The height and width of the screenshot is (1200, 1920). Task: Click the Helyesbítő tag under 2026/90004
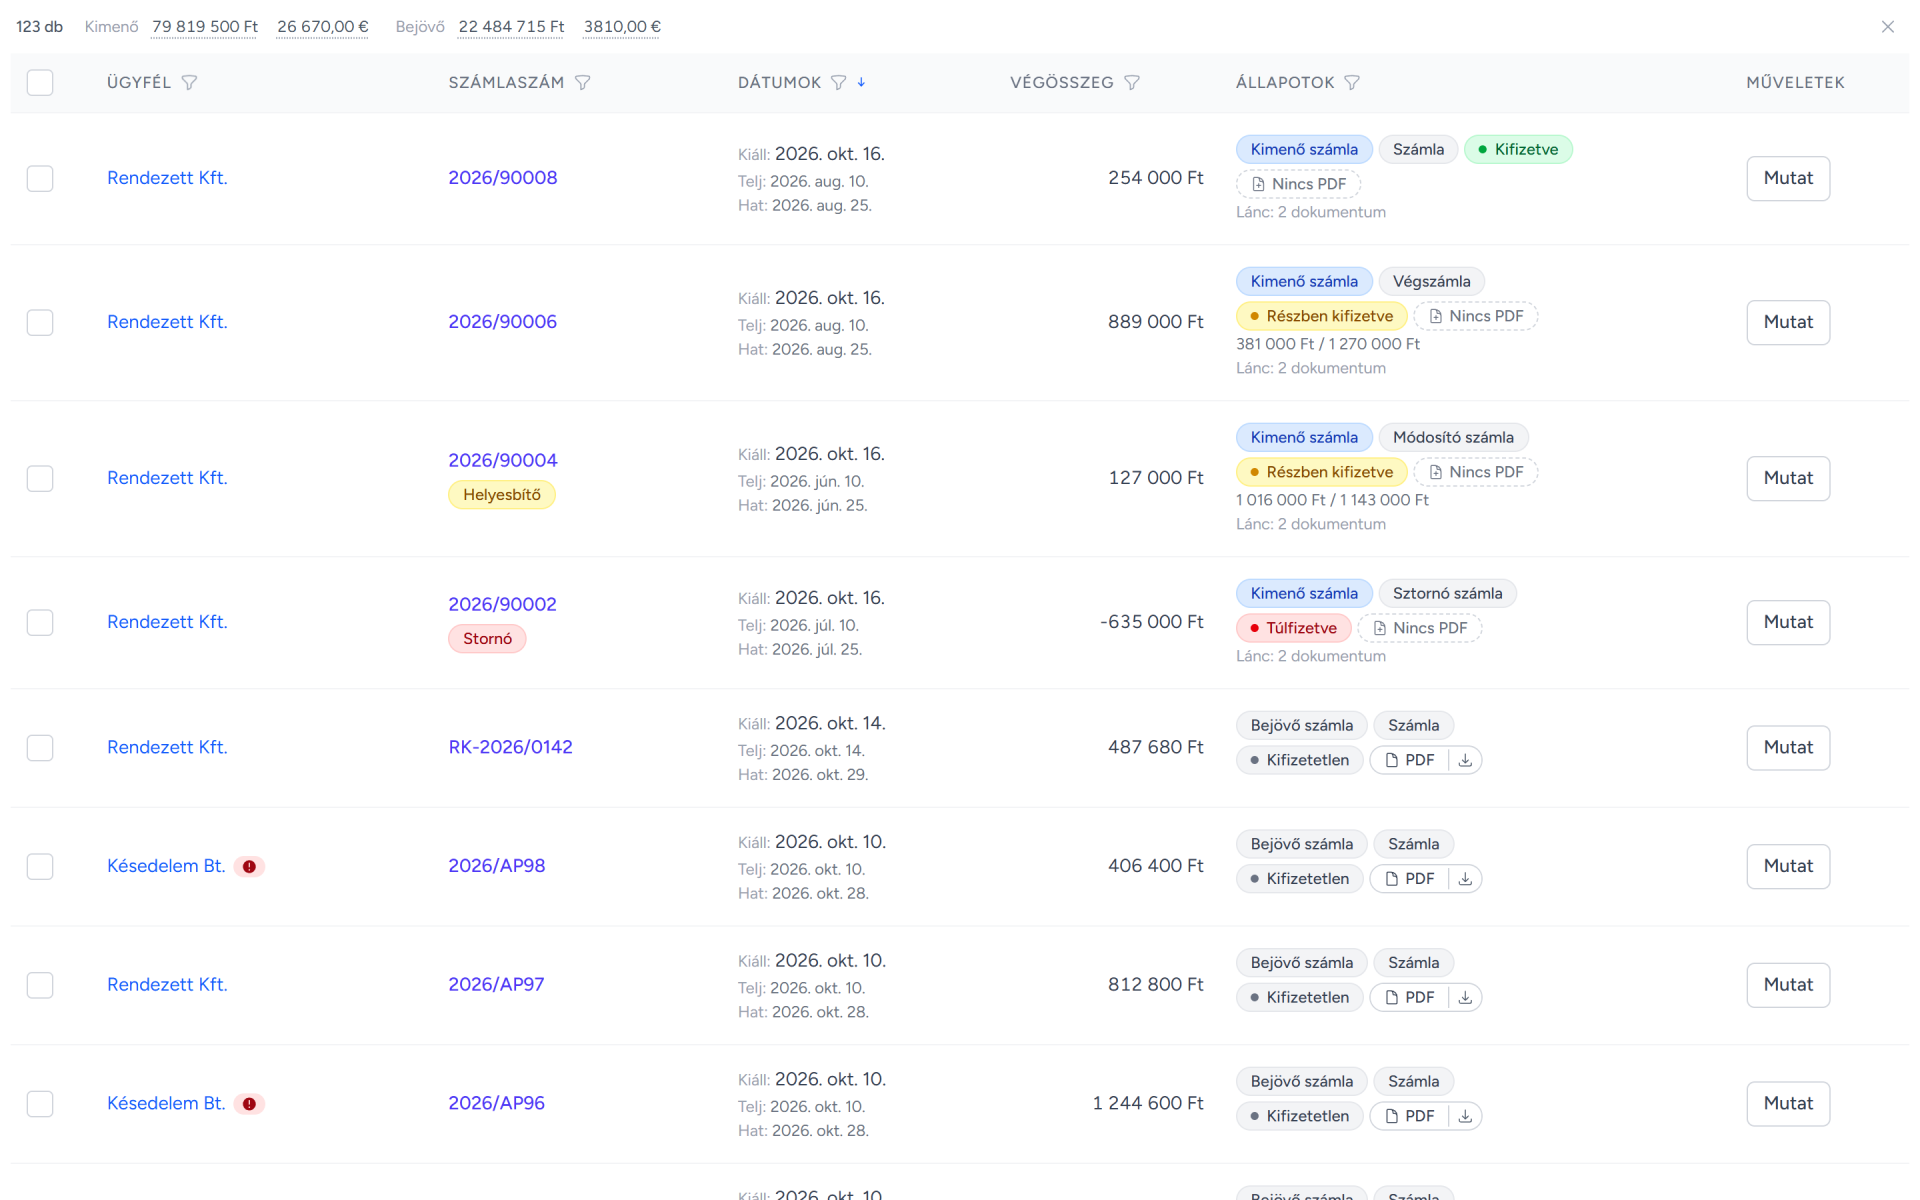(502, 495)
